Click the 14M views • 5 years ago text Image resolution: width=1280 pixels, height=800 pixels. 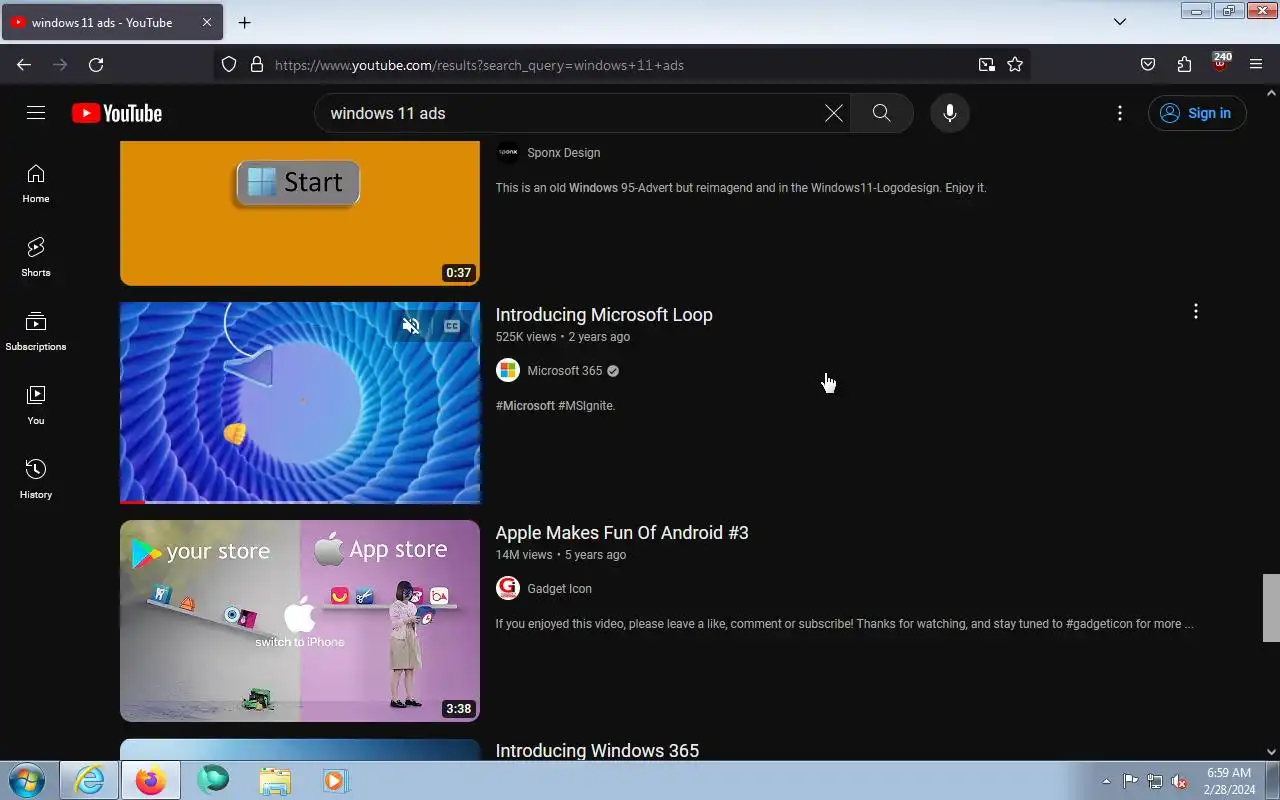pos(561,555)
